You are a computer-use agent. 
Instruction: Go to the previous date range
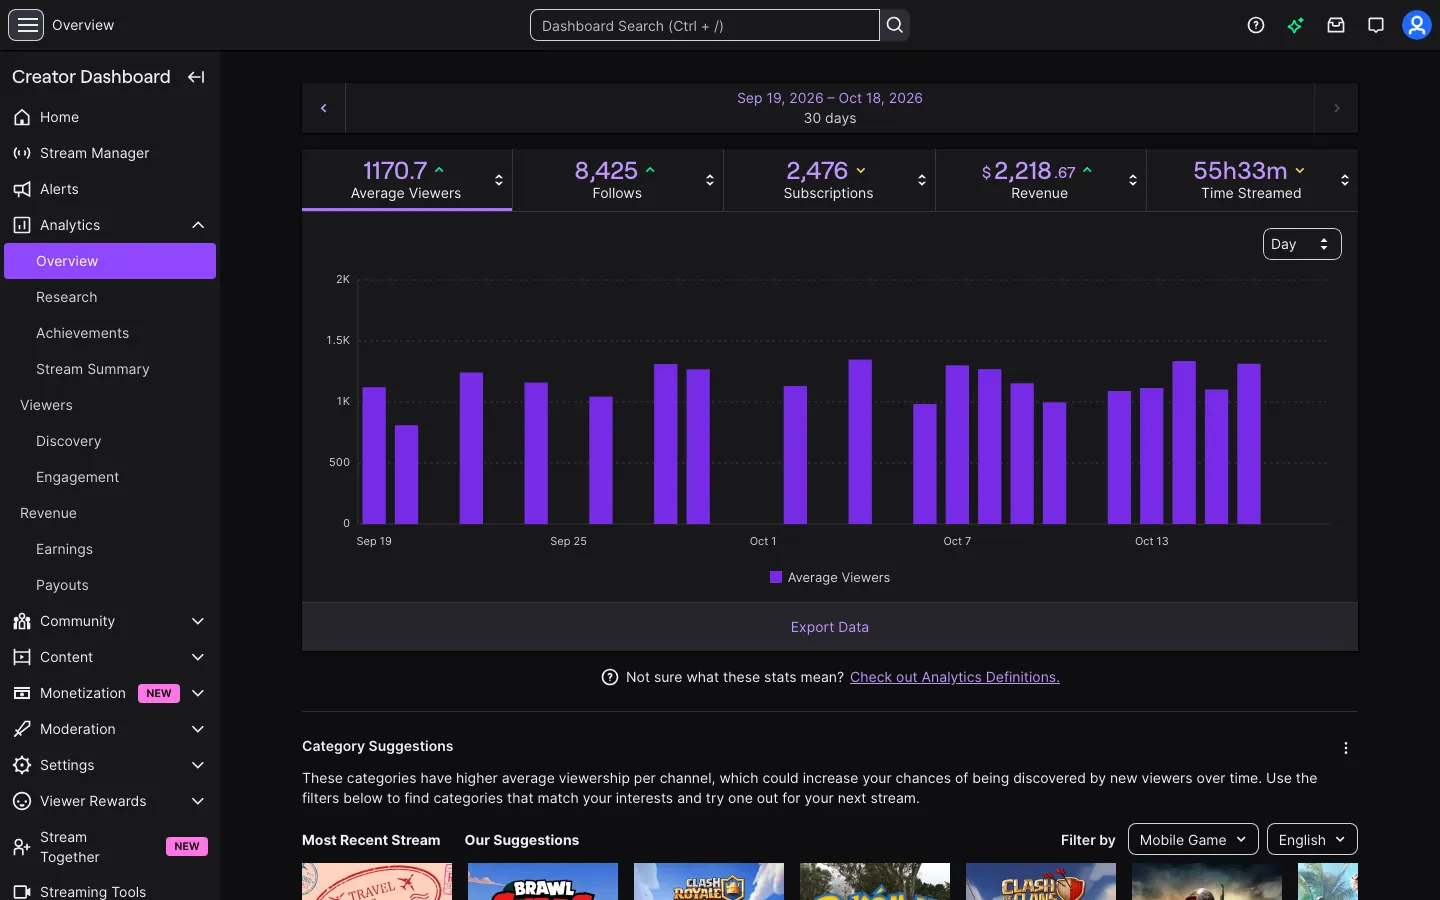tap(324, 108)
